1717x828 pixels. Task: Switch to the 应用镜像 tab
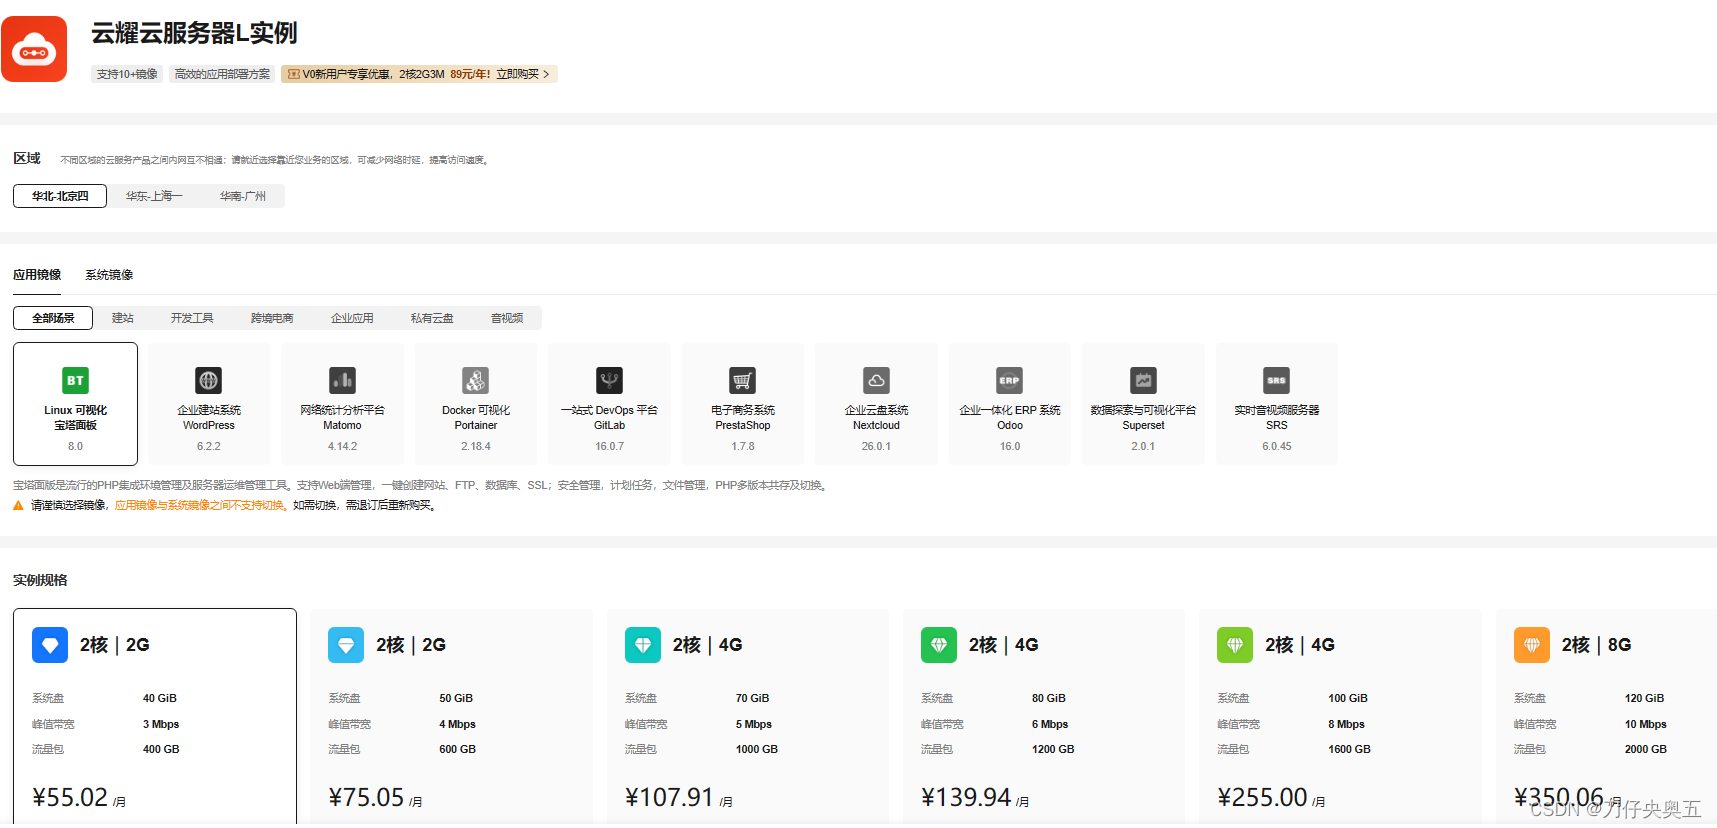click(37, 275)
